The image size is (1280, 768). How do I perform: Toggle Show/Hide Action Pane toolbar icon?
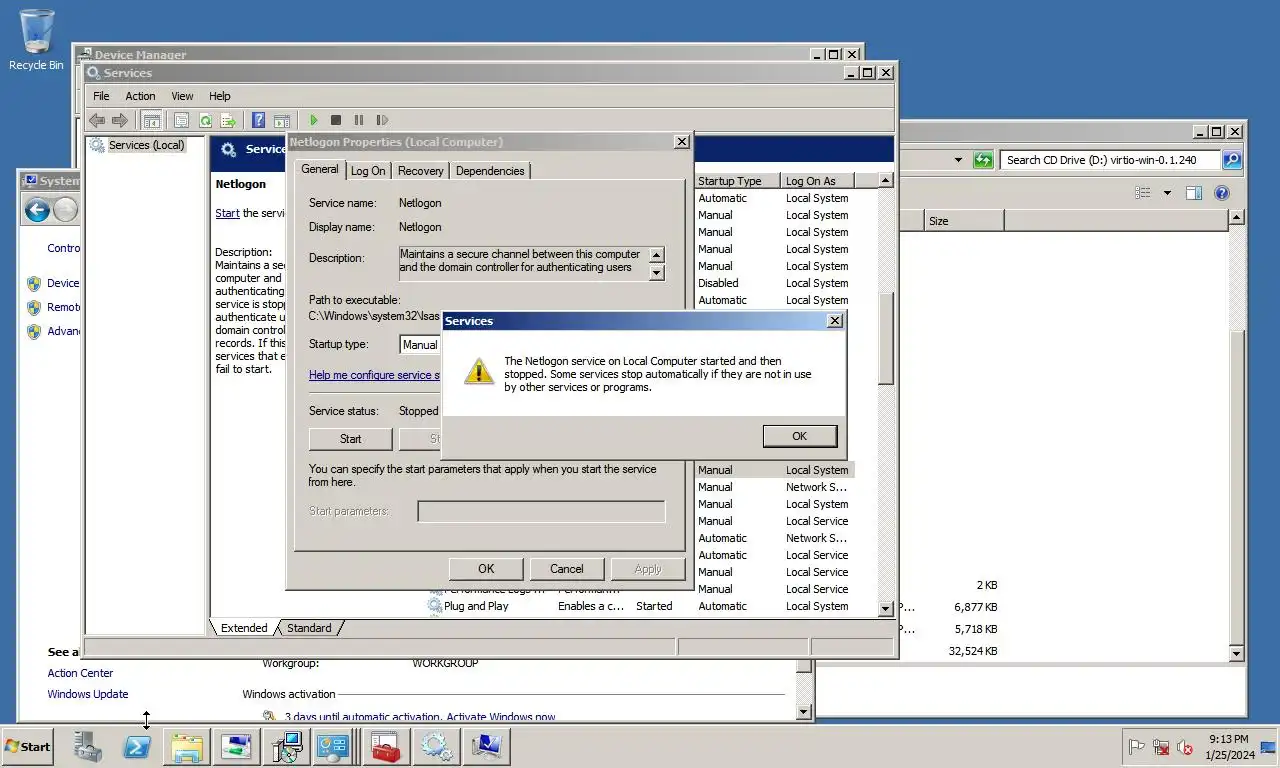282,120
